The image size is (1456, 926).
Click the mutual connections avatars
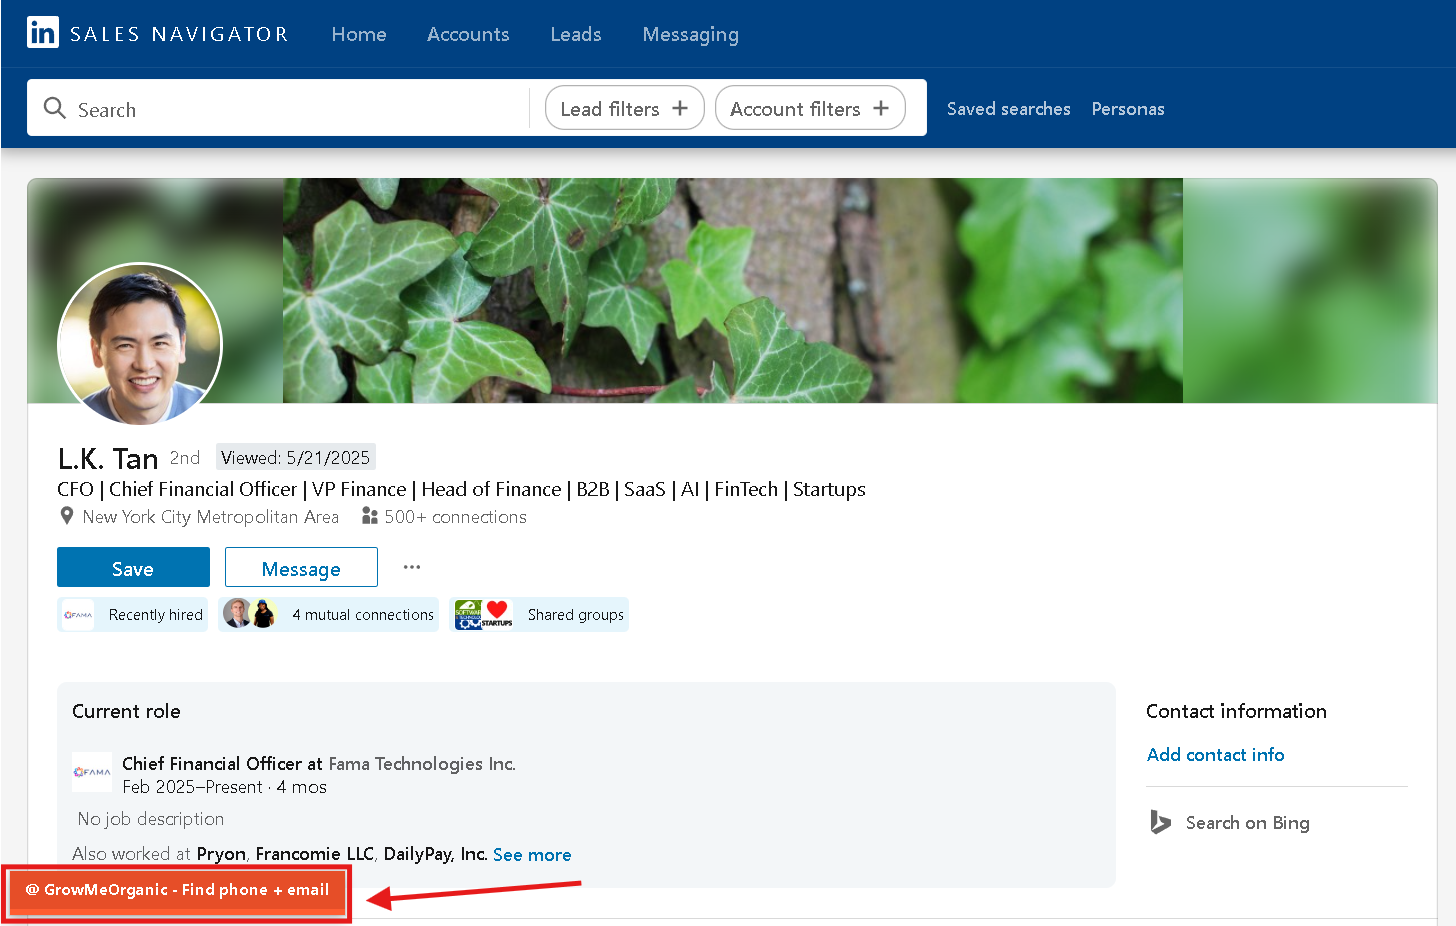pyautogui.click(x=250, y=614)
